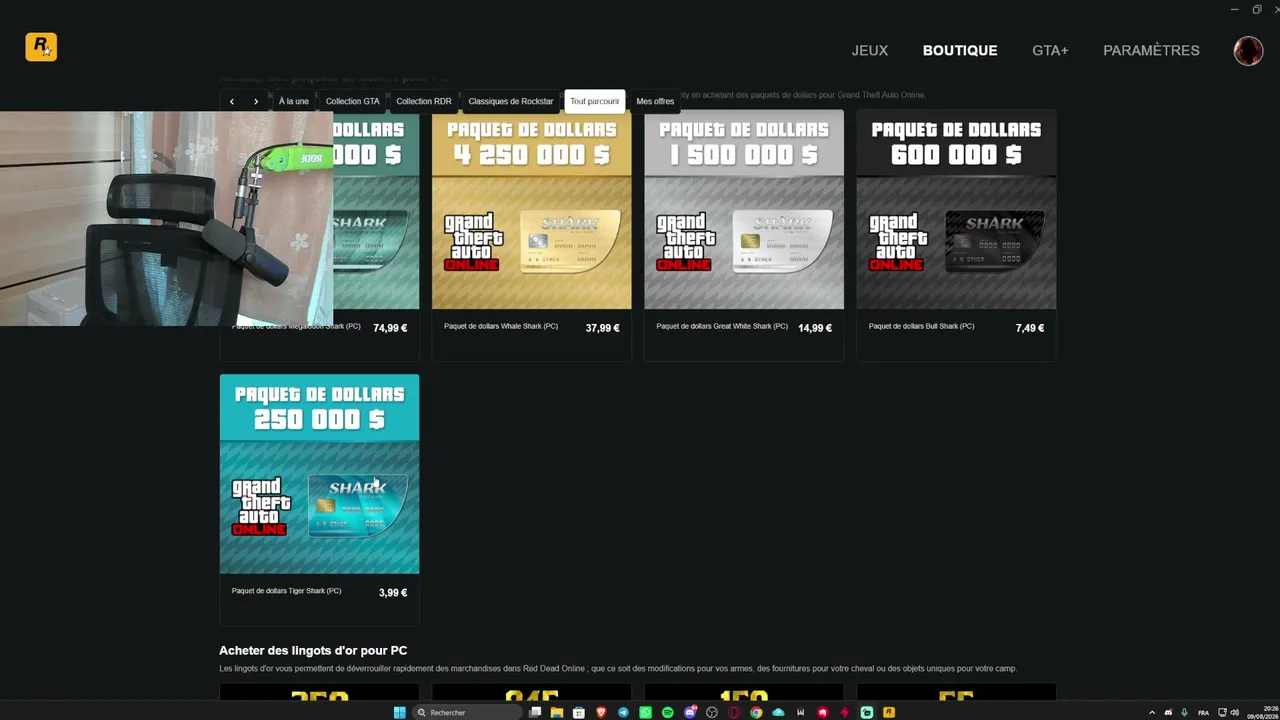Open the red square app in taskbar
The width and height of the screenshot is (1280, 720).
point(823,712)
